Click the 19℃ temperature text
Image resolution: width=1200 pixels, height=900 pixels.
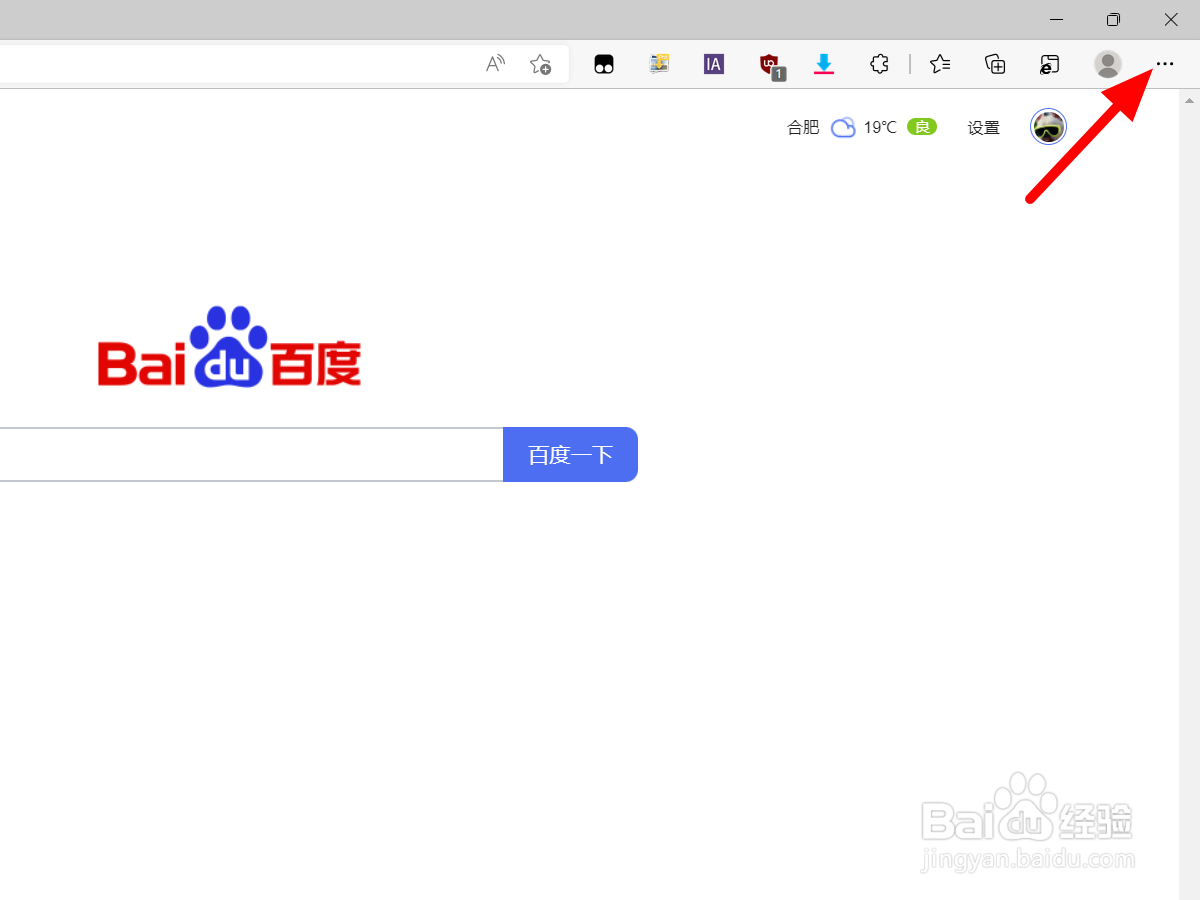coord(880,127)
